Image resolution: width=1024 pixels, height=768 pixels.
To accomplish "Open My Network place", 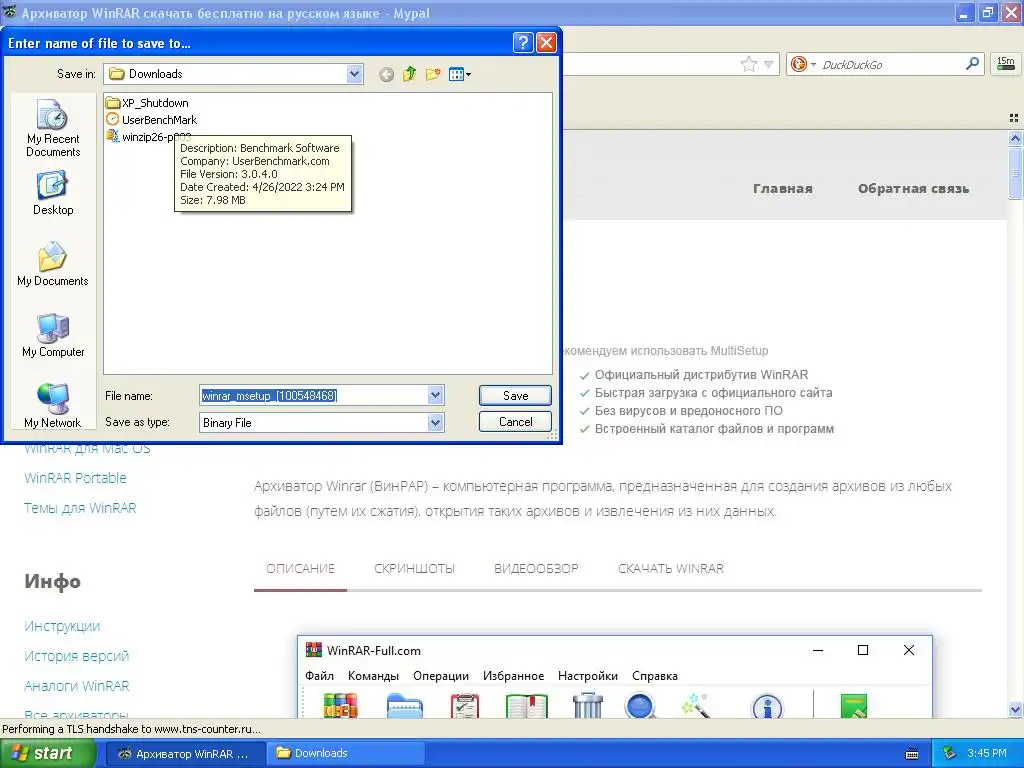I will click(53, 406).
